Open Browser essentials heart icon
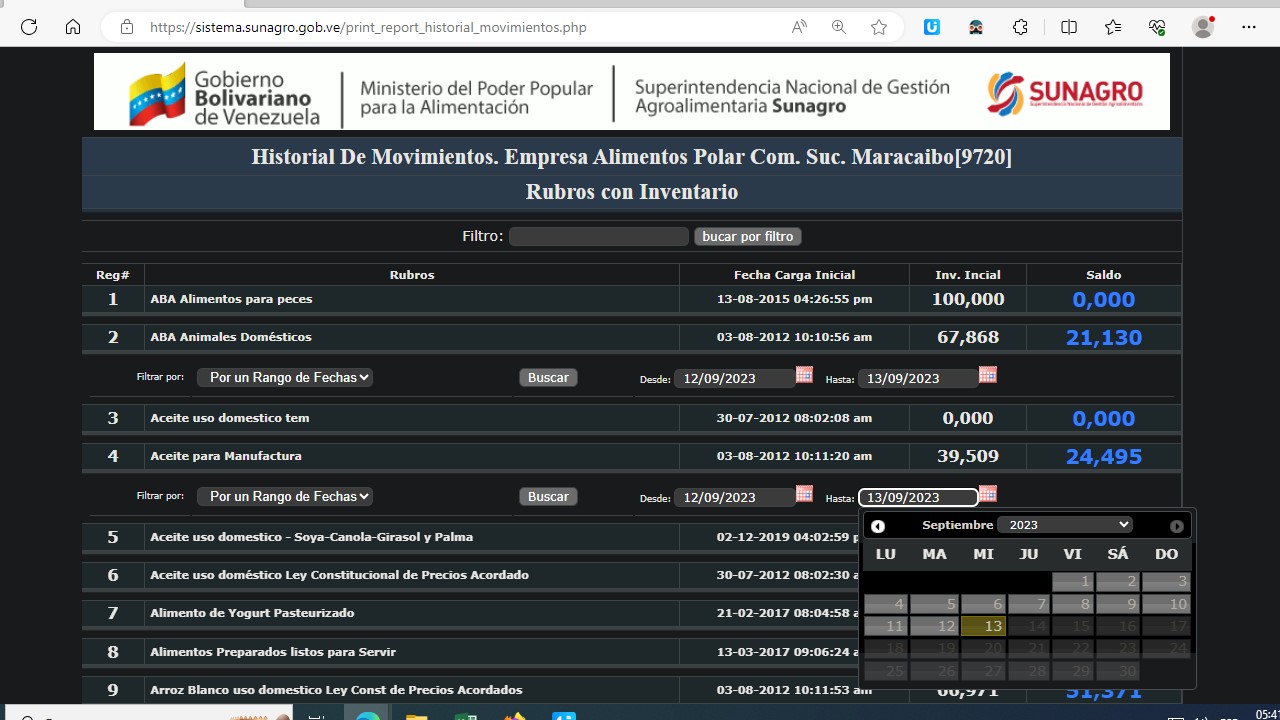This screenshot has height=720, width=1280. tap(1157, 27)
